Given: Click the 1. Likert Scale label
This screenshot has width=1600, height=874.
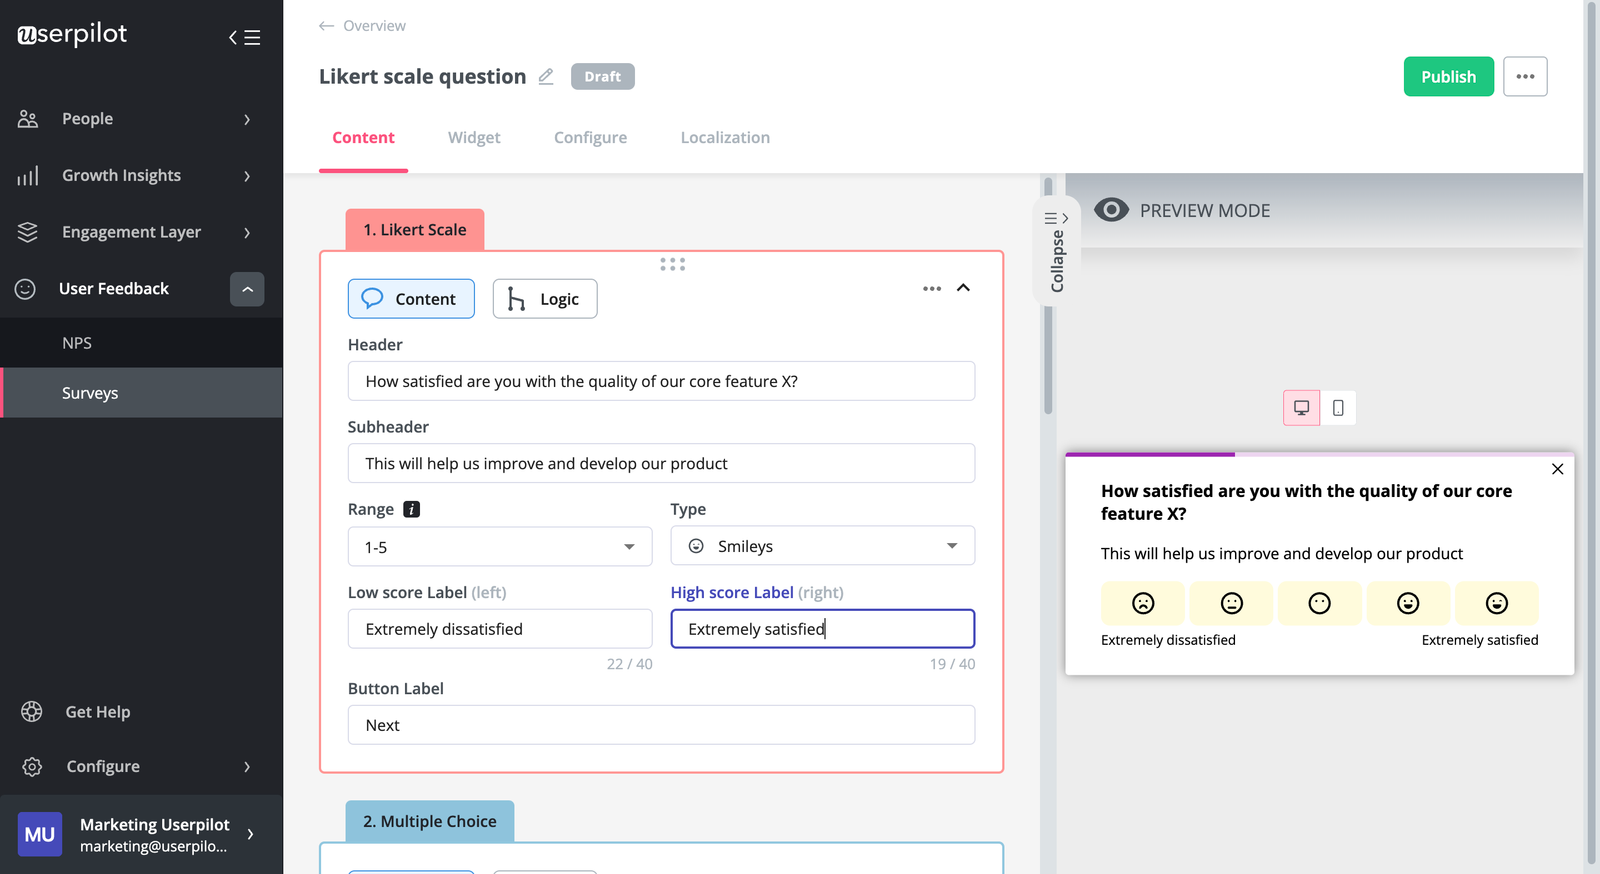Looking at the screenshot, I should (x=415, y=230).
